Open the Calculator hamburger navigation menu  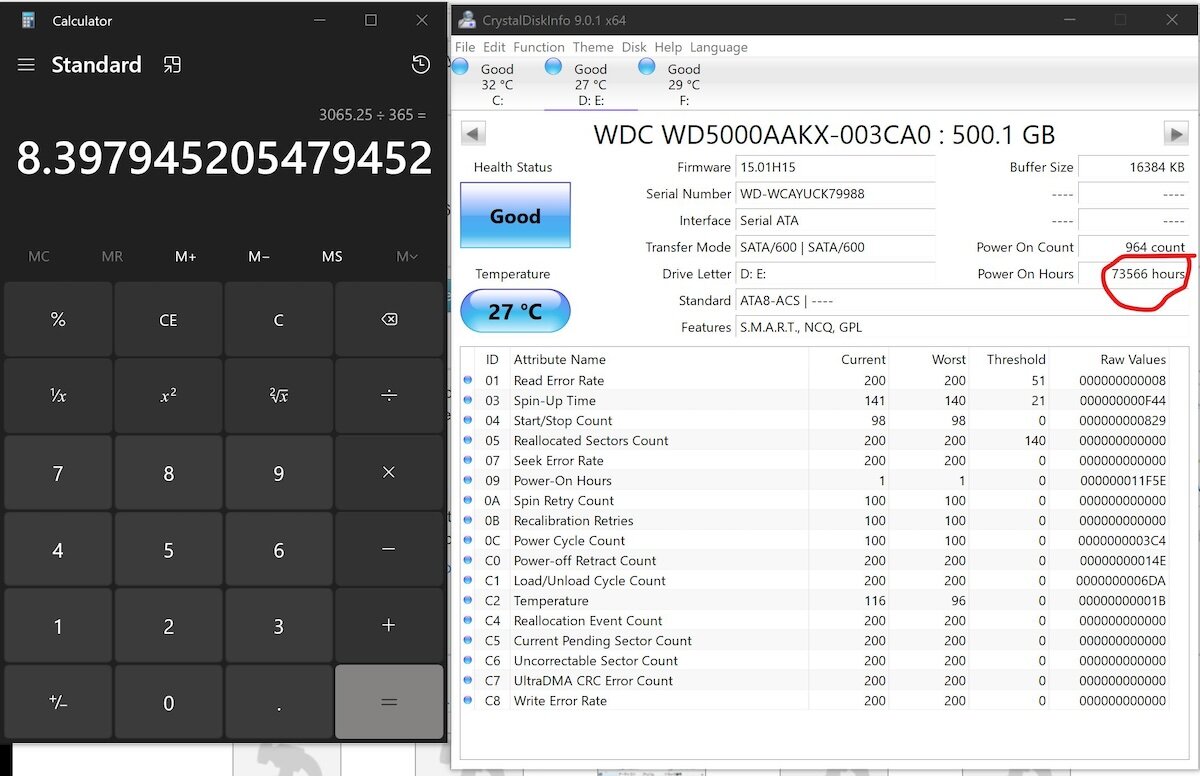click(26, 65)
